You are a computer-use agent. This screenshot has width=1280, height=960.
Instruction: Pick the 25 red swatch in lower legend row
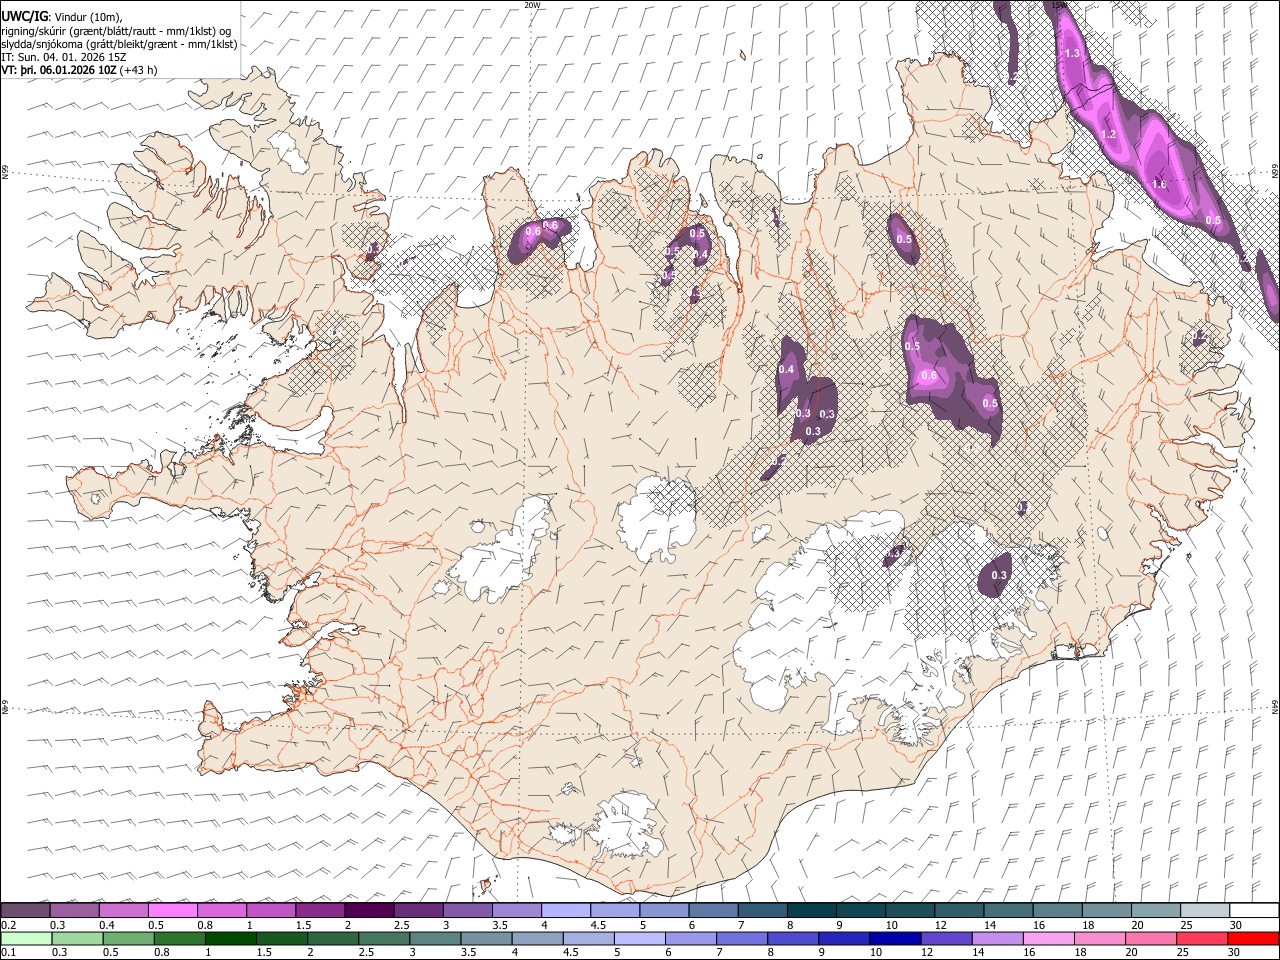point(1202,938)
